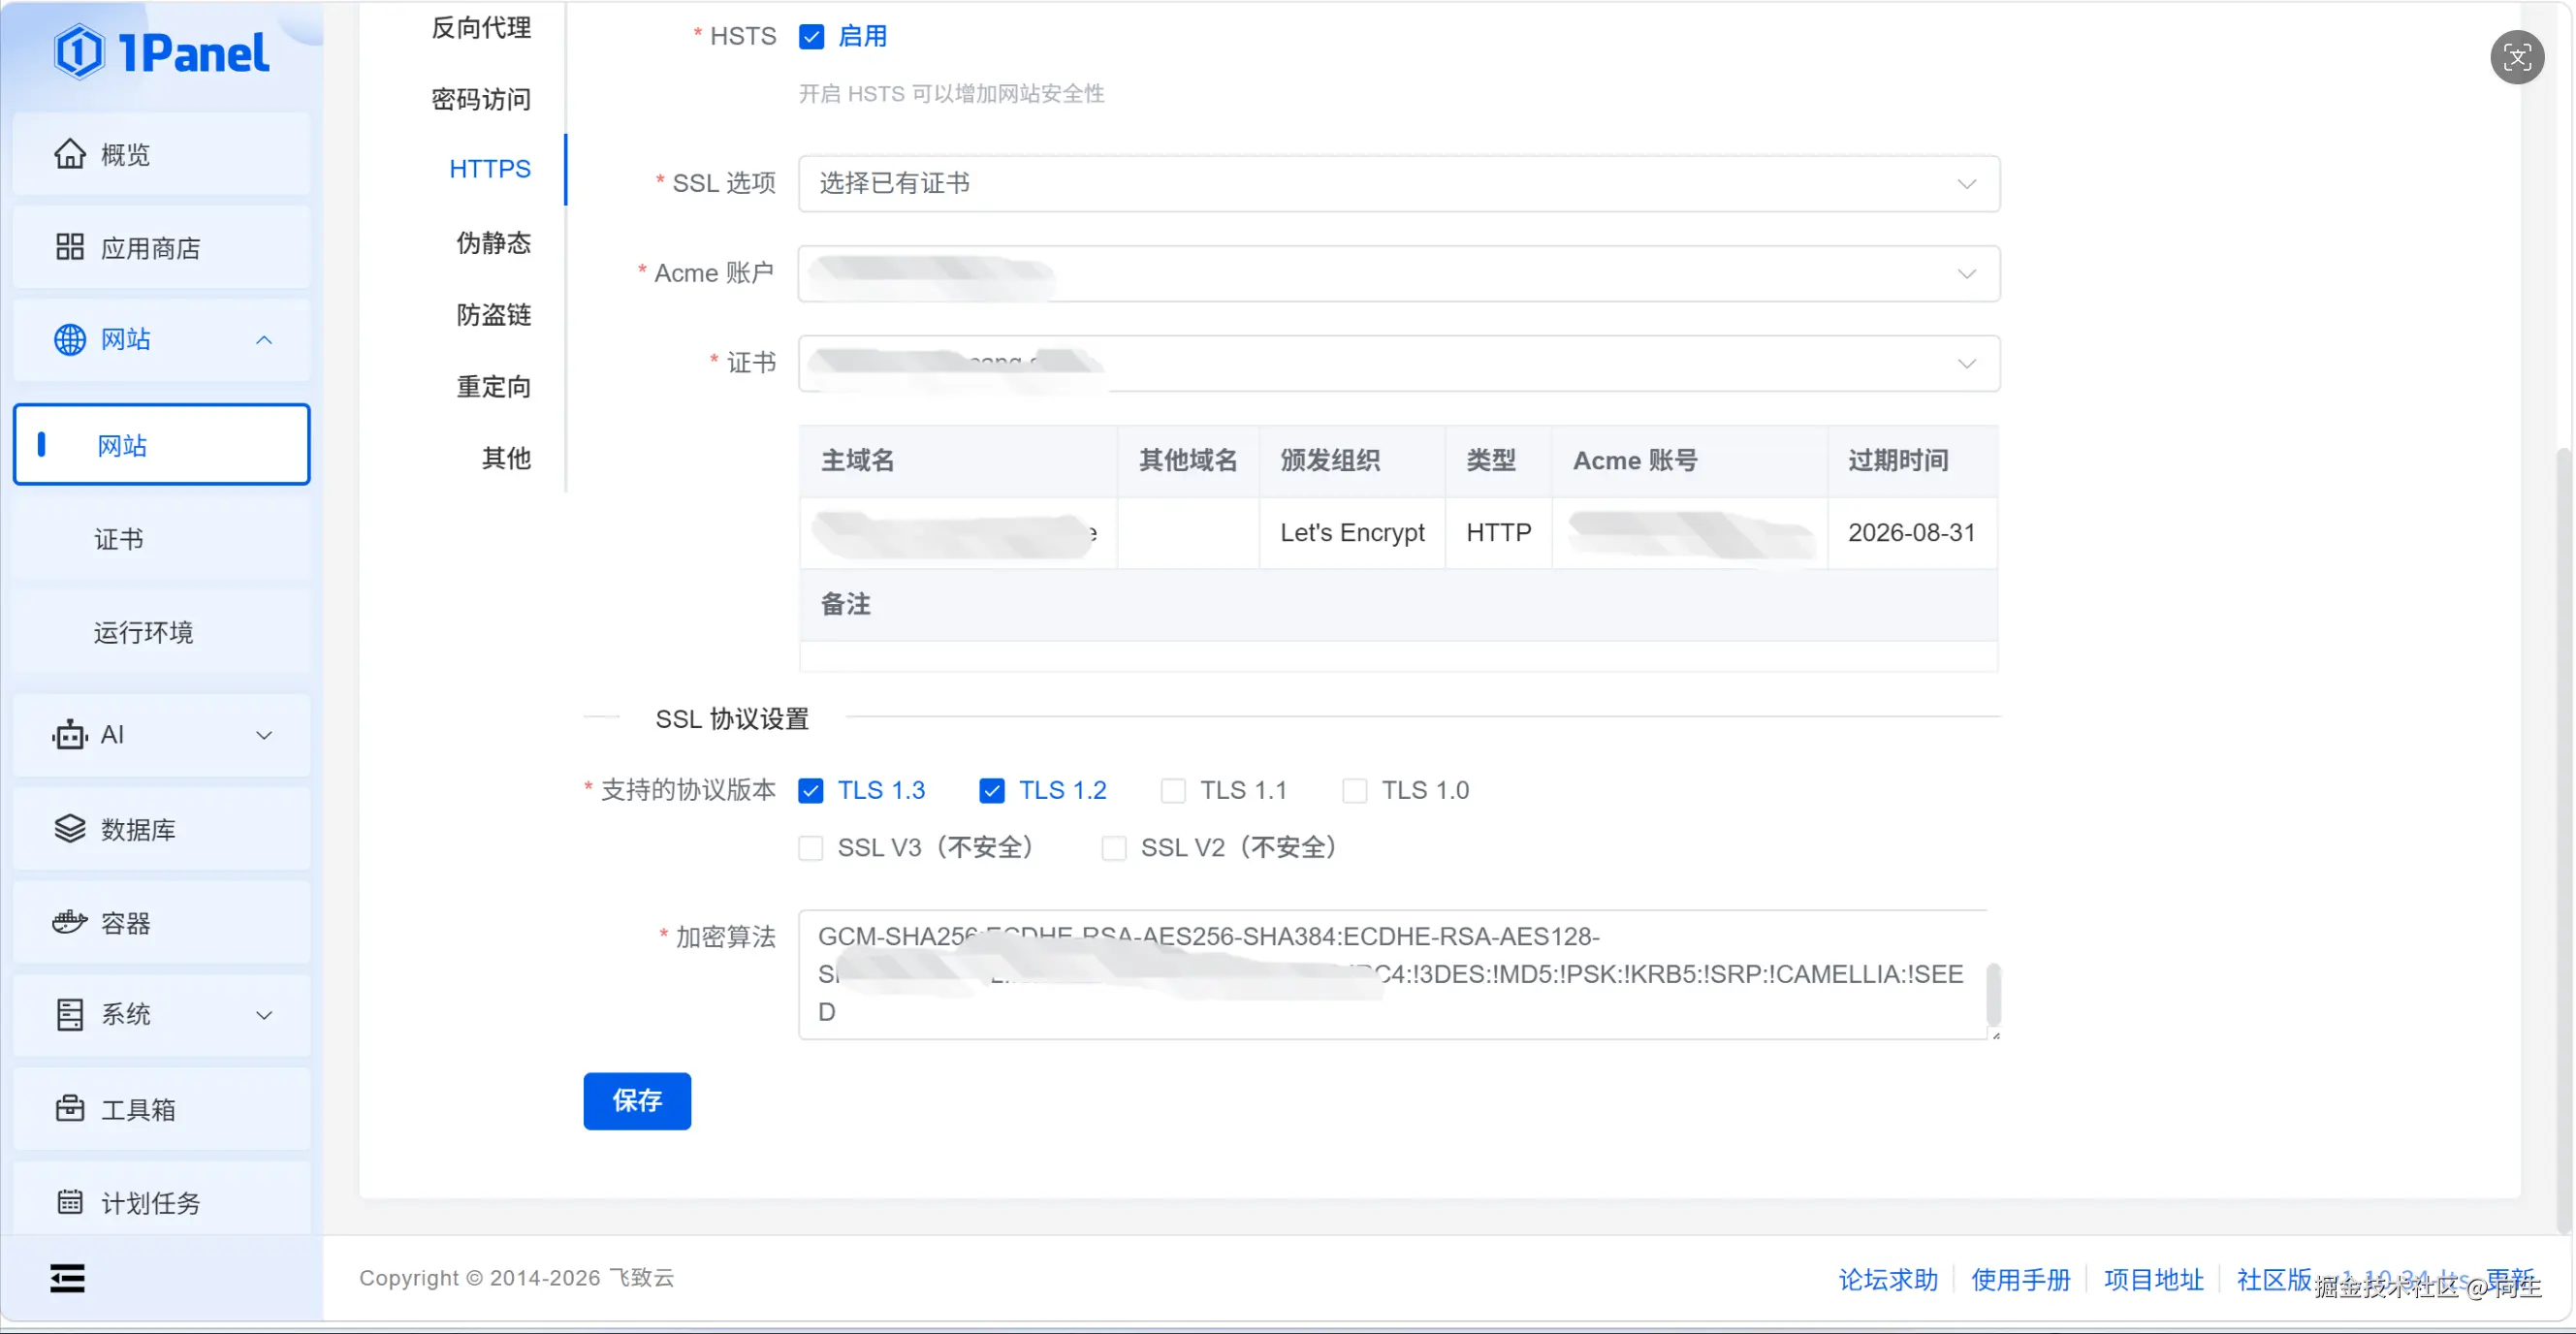The width and height of the screenshot is (2576, 1334).
Task: Switch to the 密码访问 tab
Action: point(481,99)
